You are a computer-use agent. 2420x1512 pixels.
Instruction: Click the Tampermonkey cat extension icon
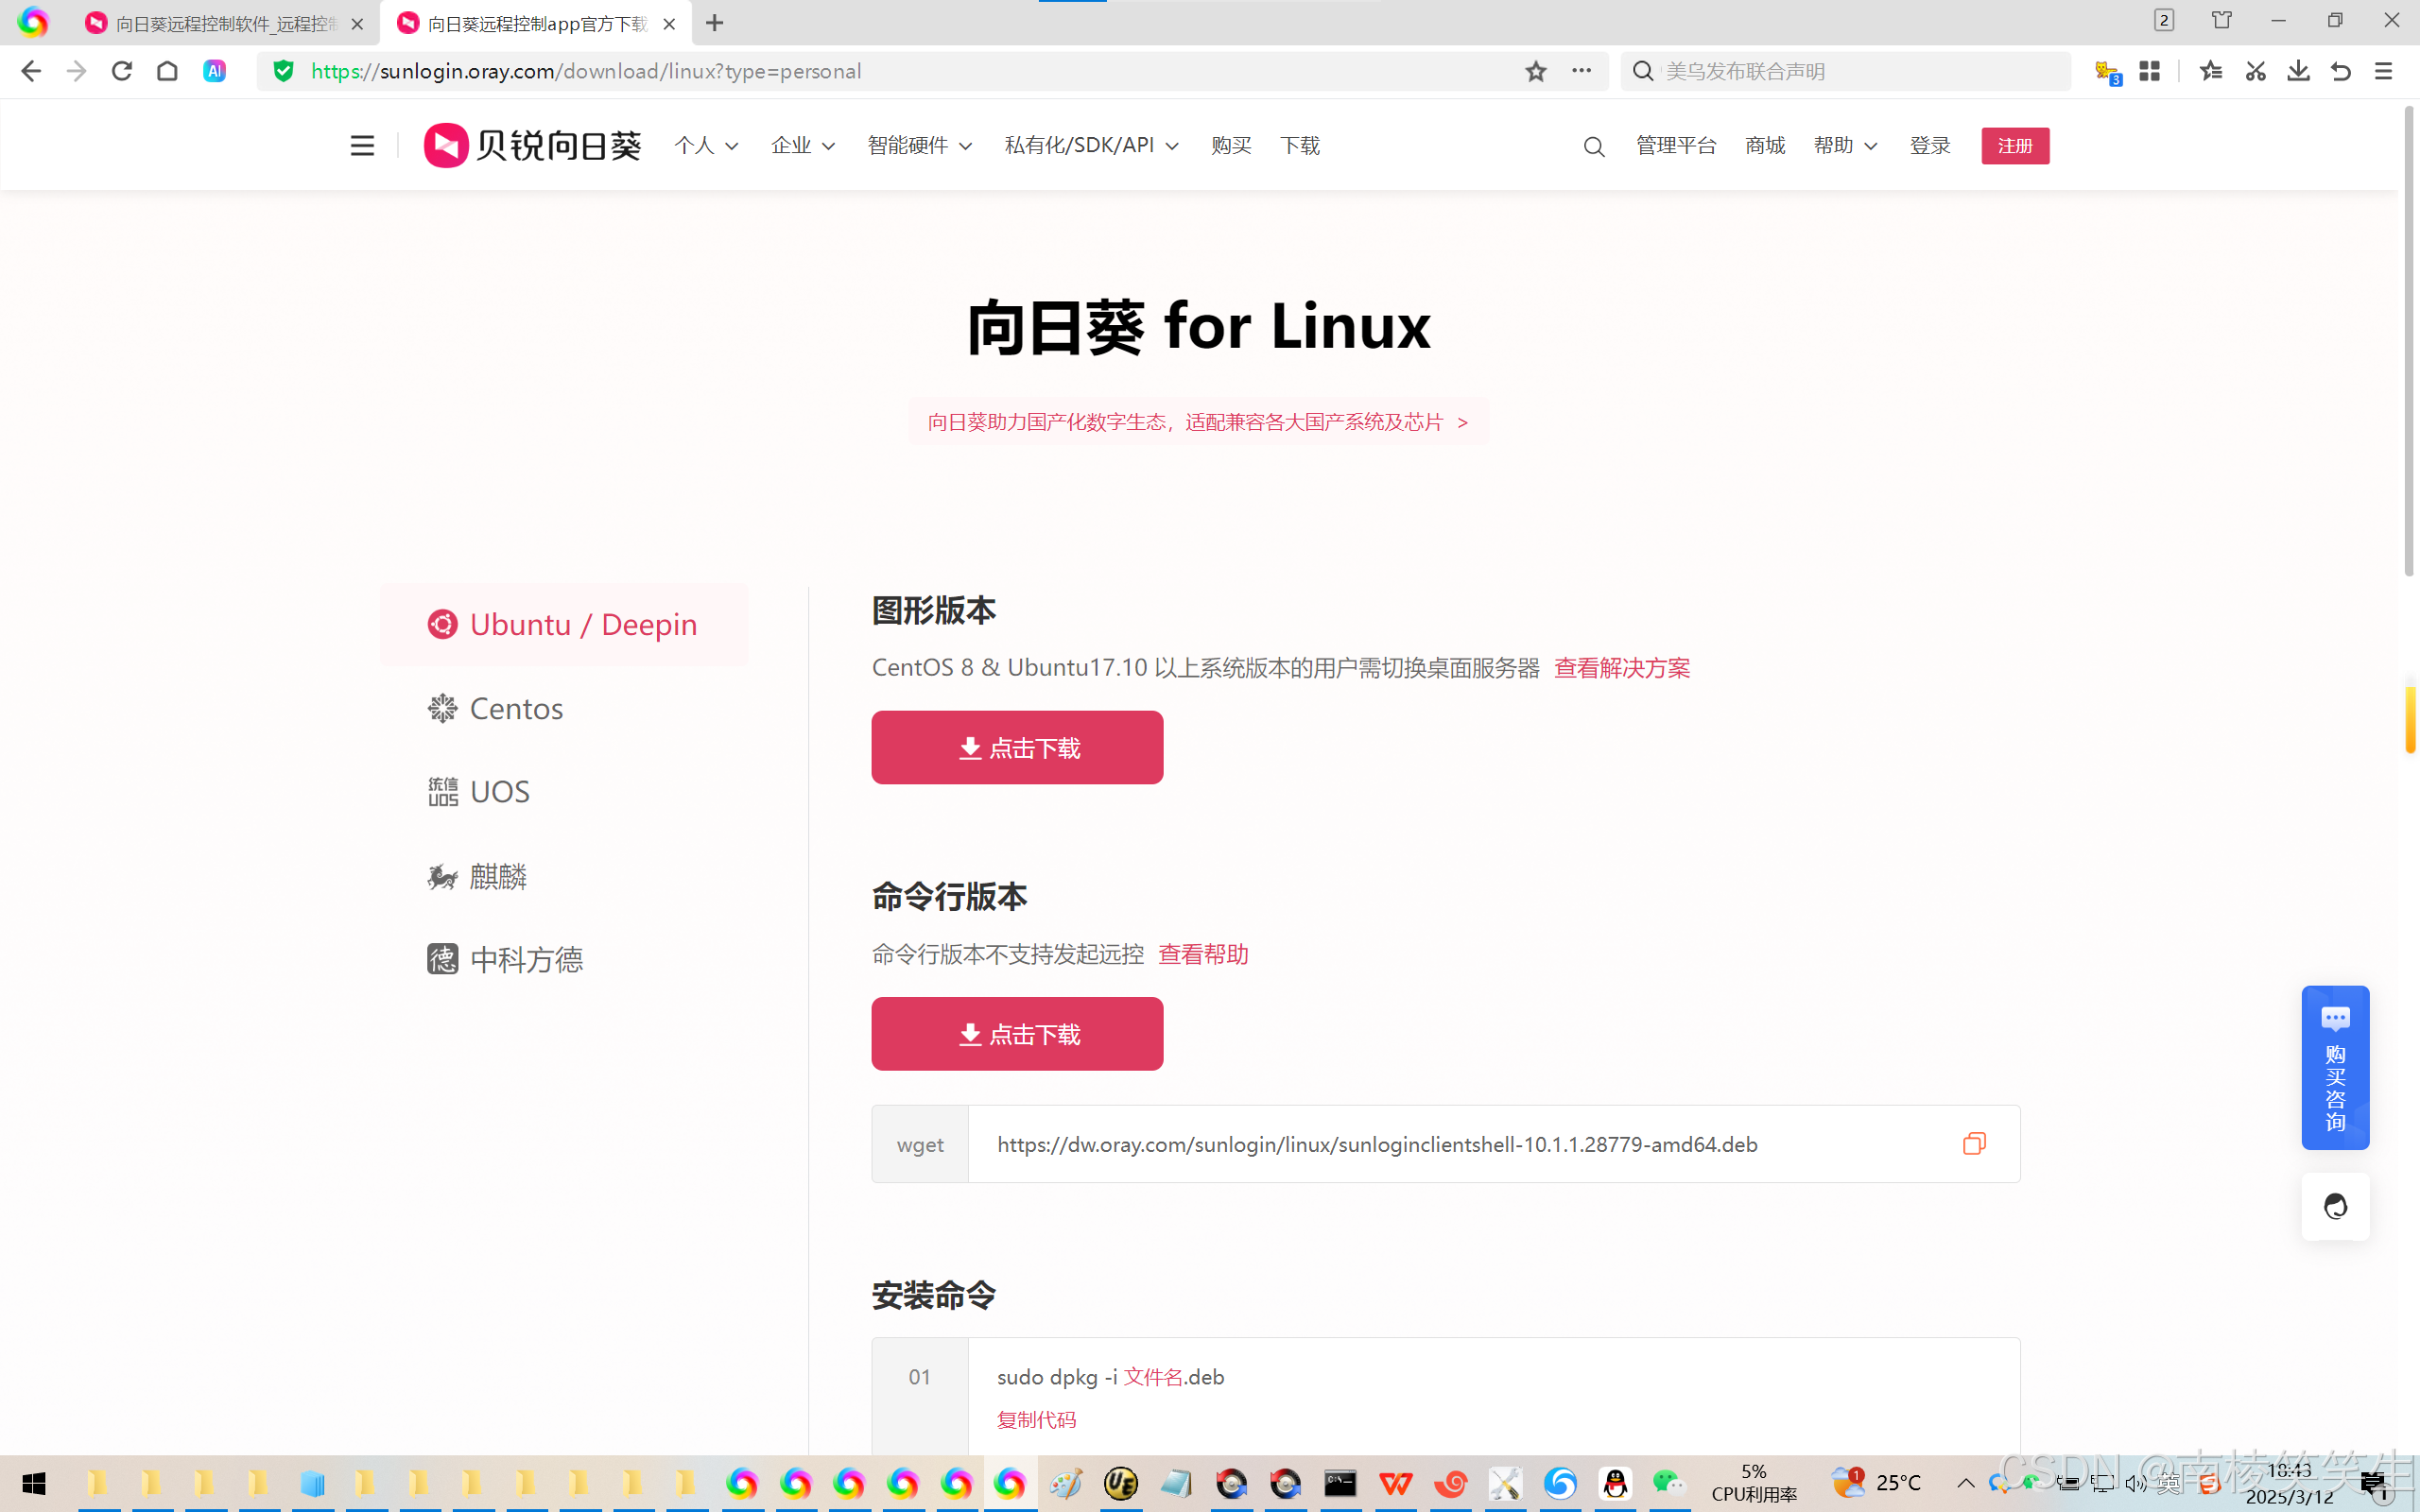2108,72
